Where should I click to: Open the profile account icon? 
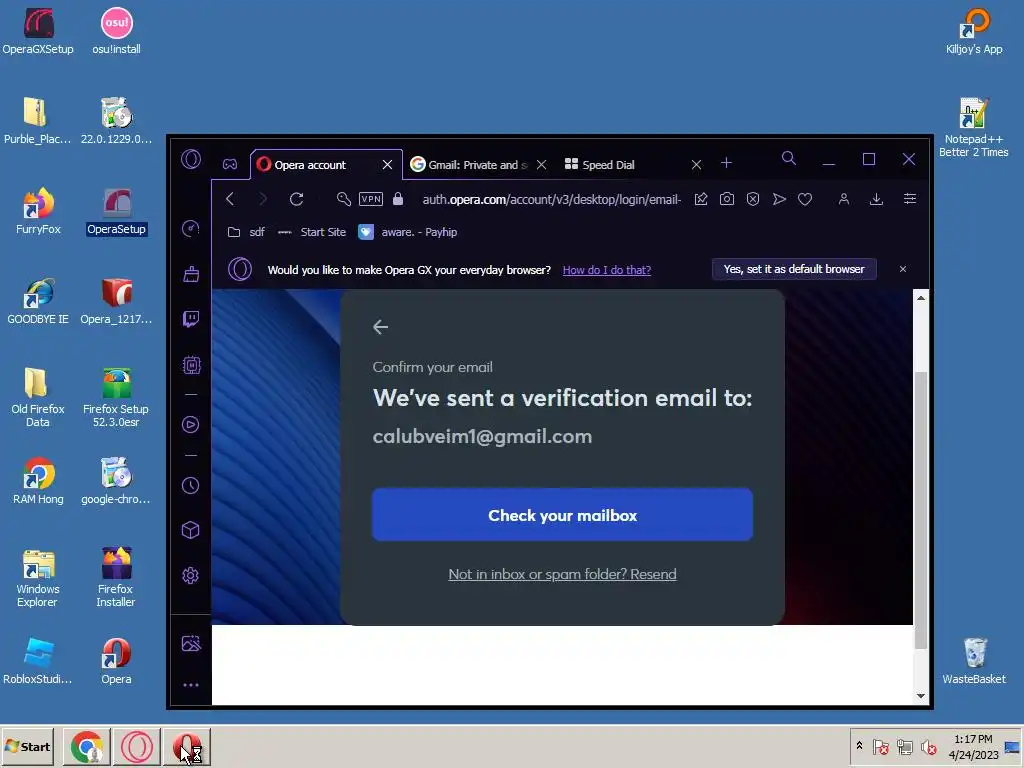pyautogui.click(x=844, y=199)
